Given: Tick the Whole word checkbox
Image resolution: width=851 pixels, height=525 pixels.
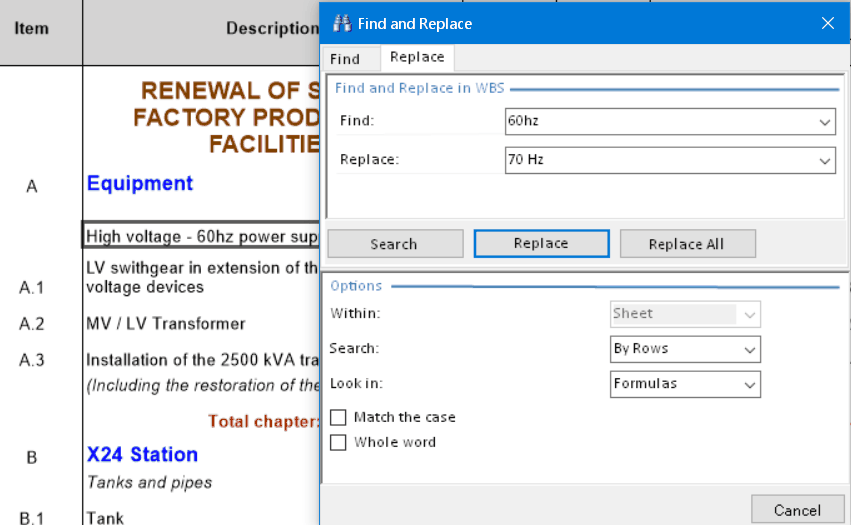Looking at the screenshot, I should (338, 442).
